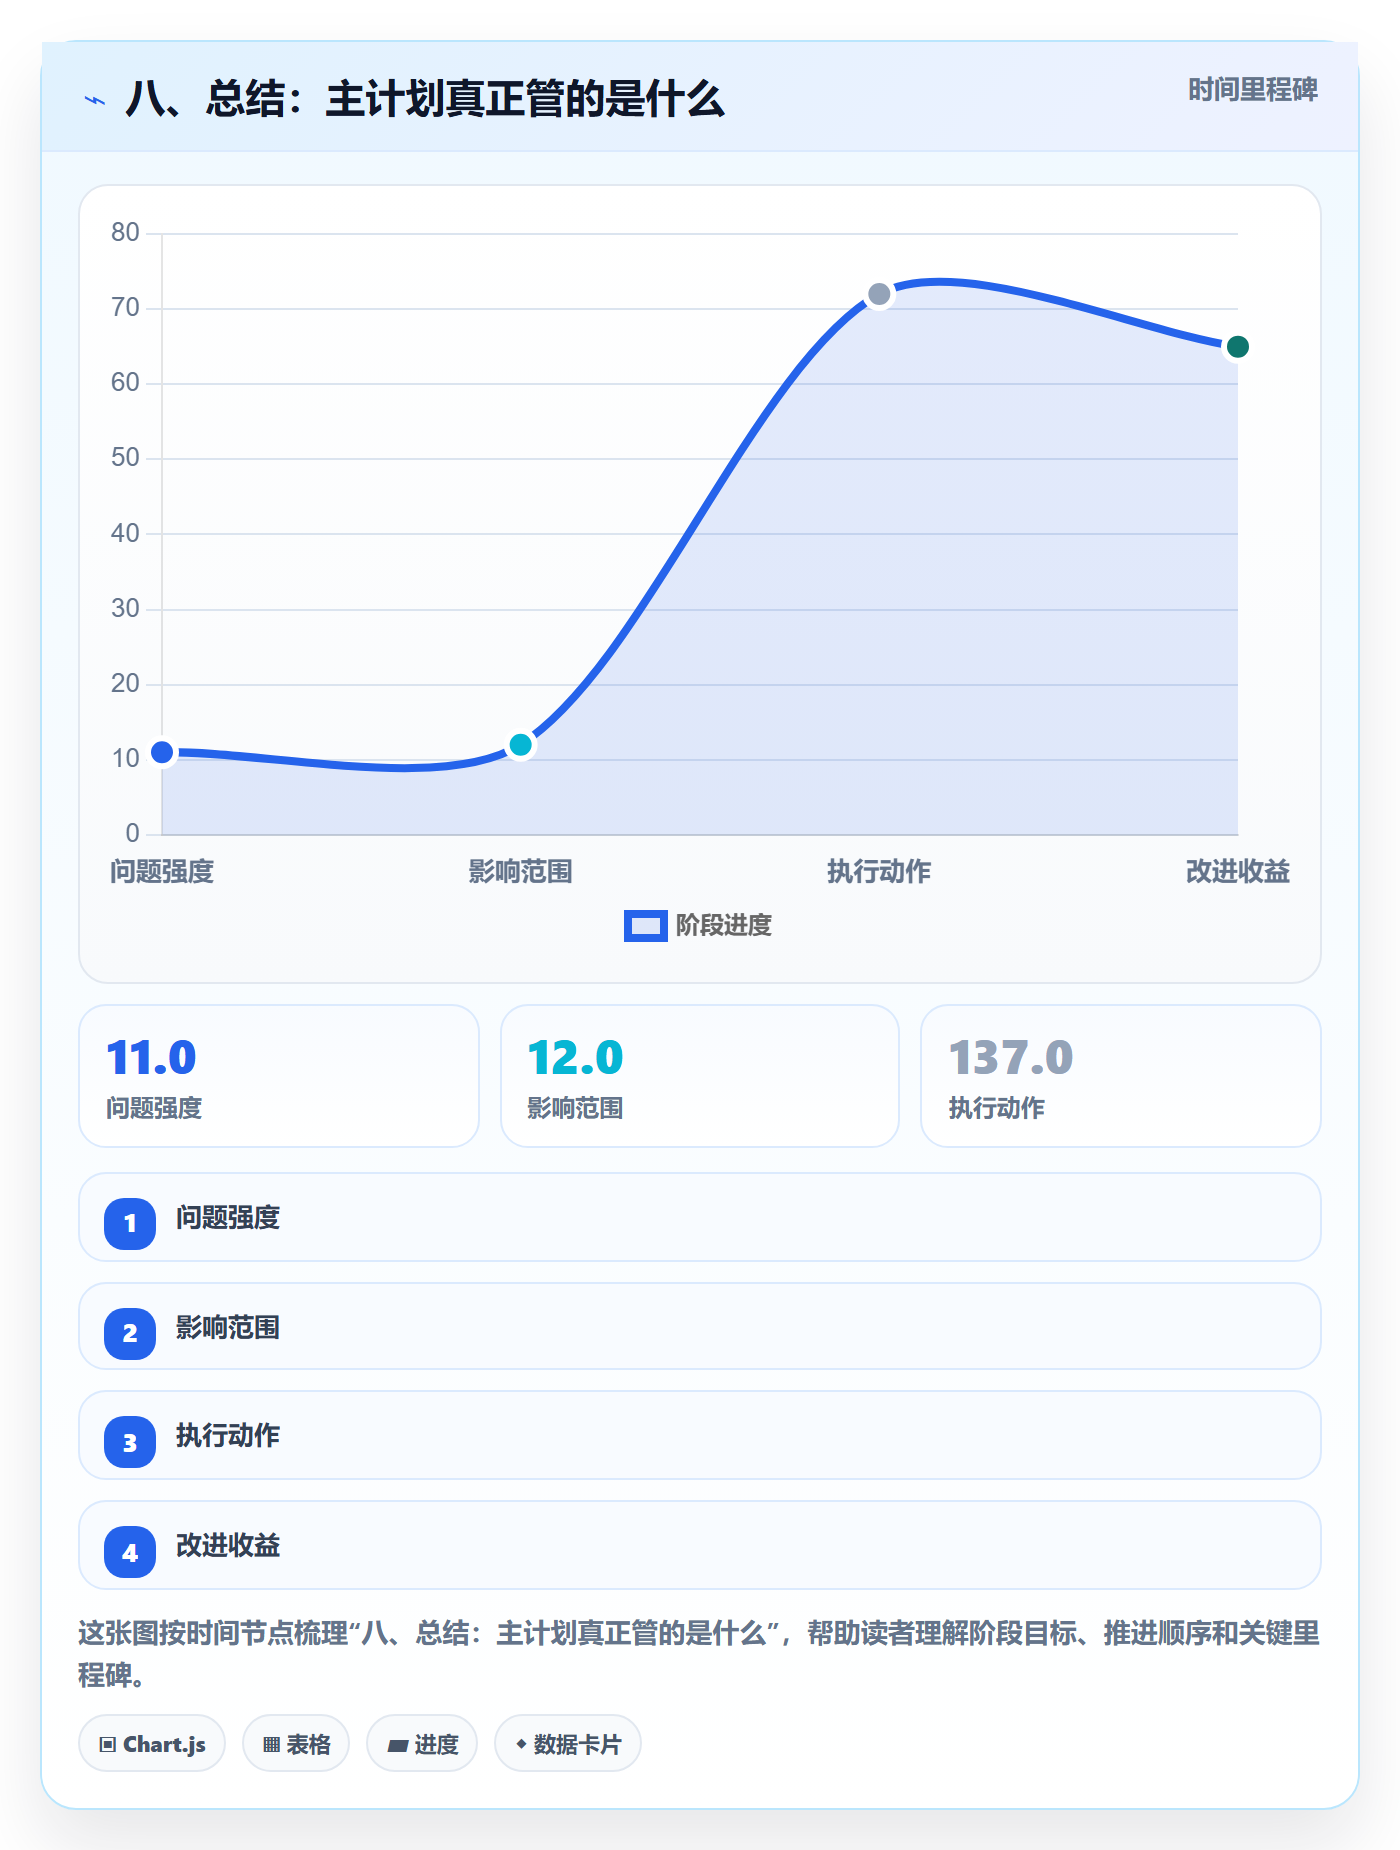
Task: Click the 执行动作 text in list row 3
Action: [x=228, y=1436]
